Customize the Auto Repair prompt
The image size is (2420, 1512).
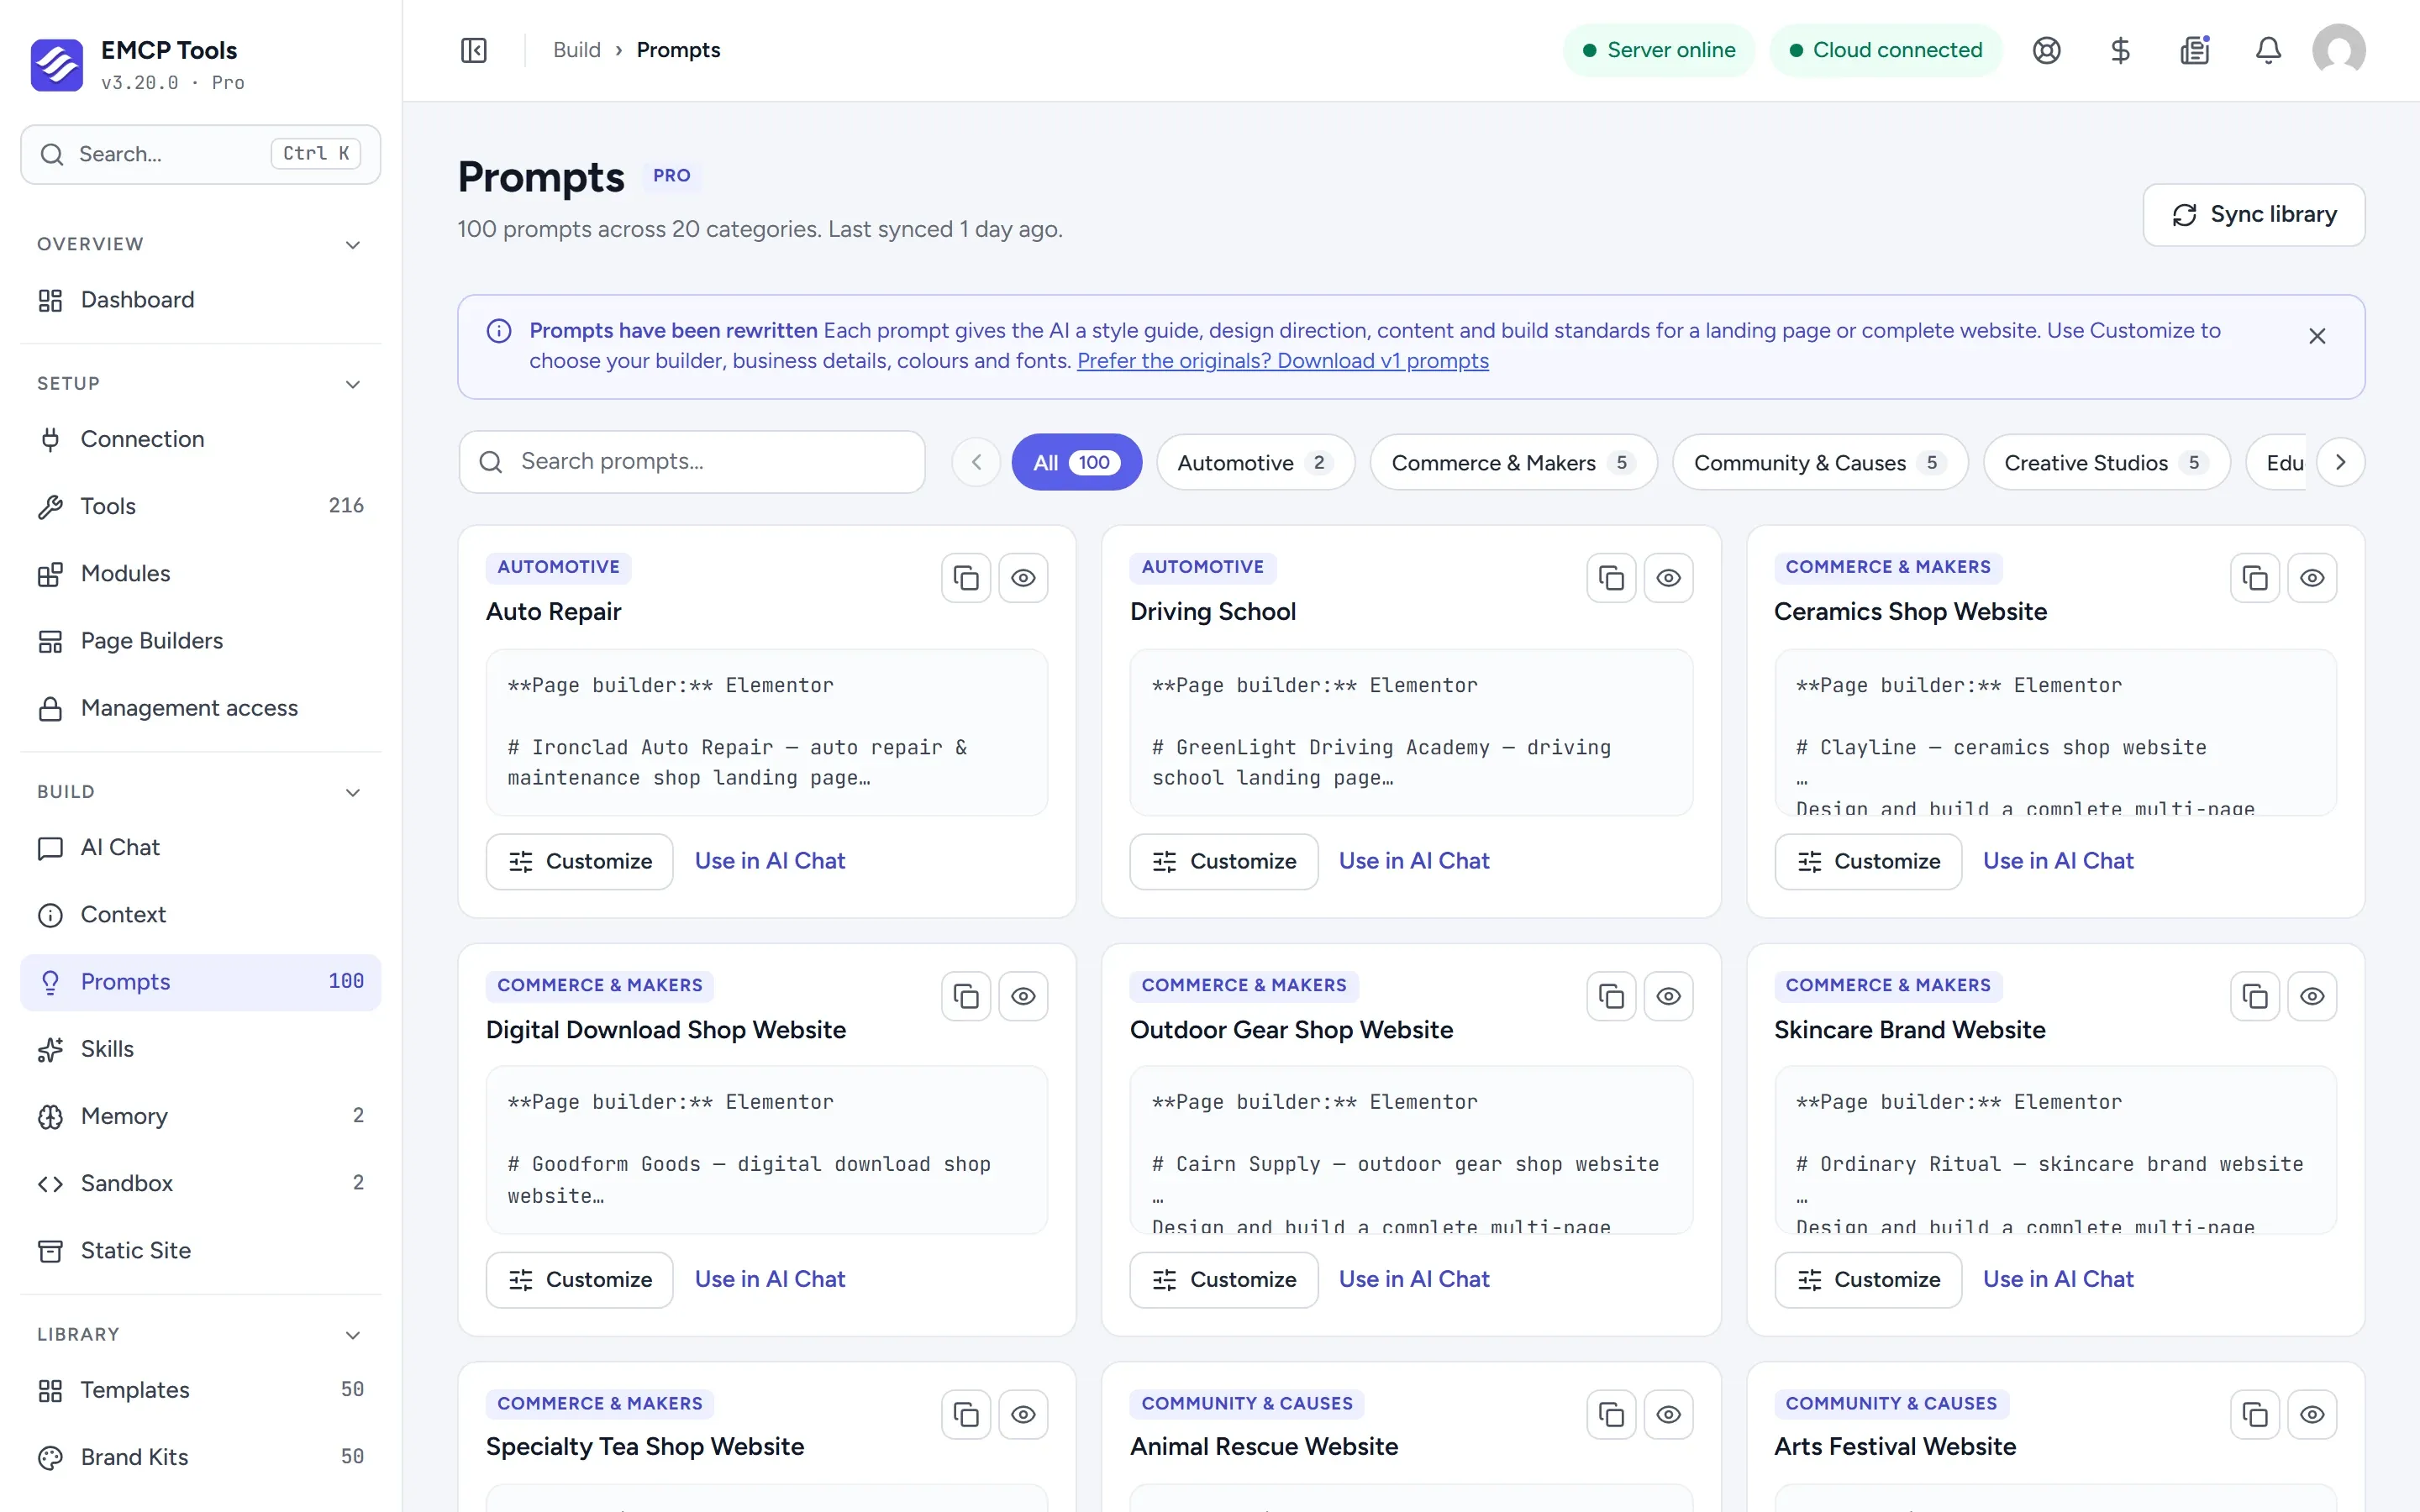(579, 861)
